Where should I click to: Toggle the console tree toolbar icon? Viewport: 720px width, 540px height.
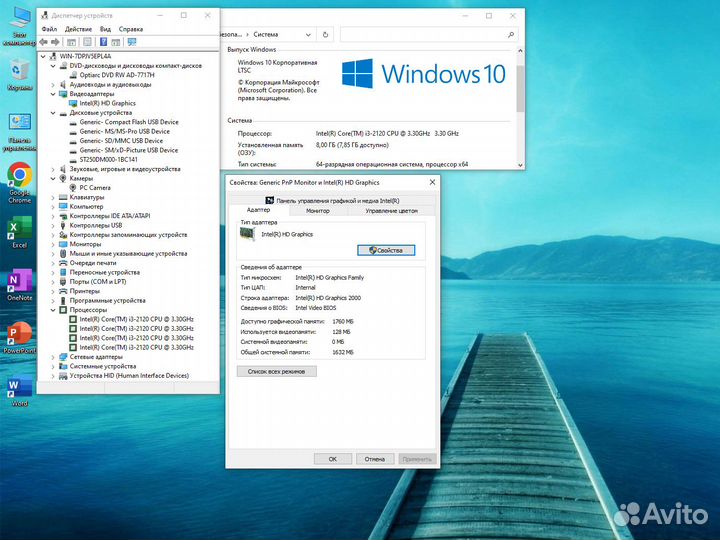[71, 42]
